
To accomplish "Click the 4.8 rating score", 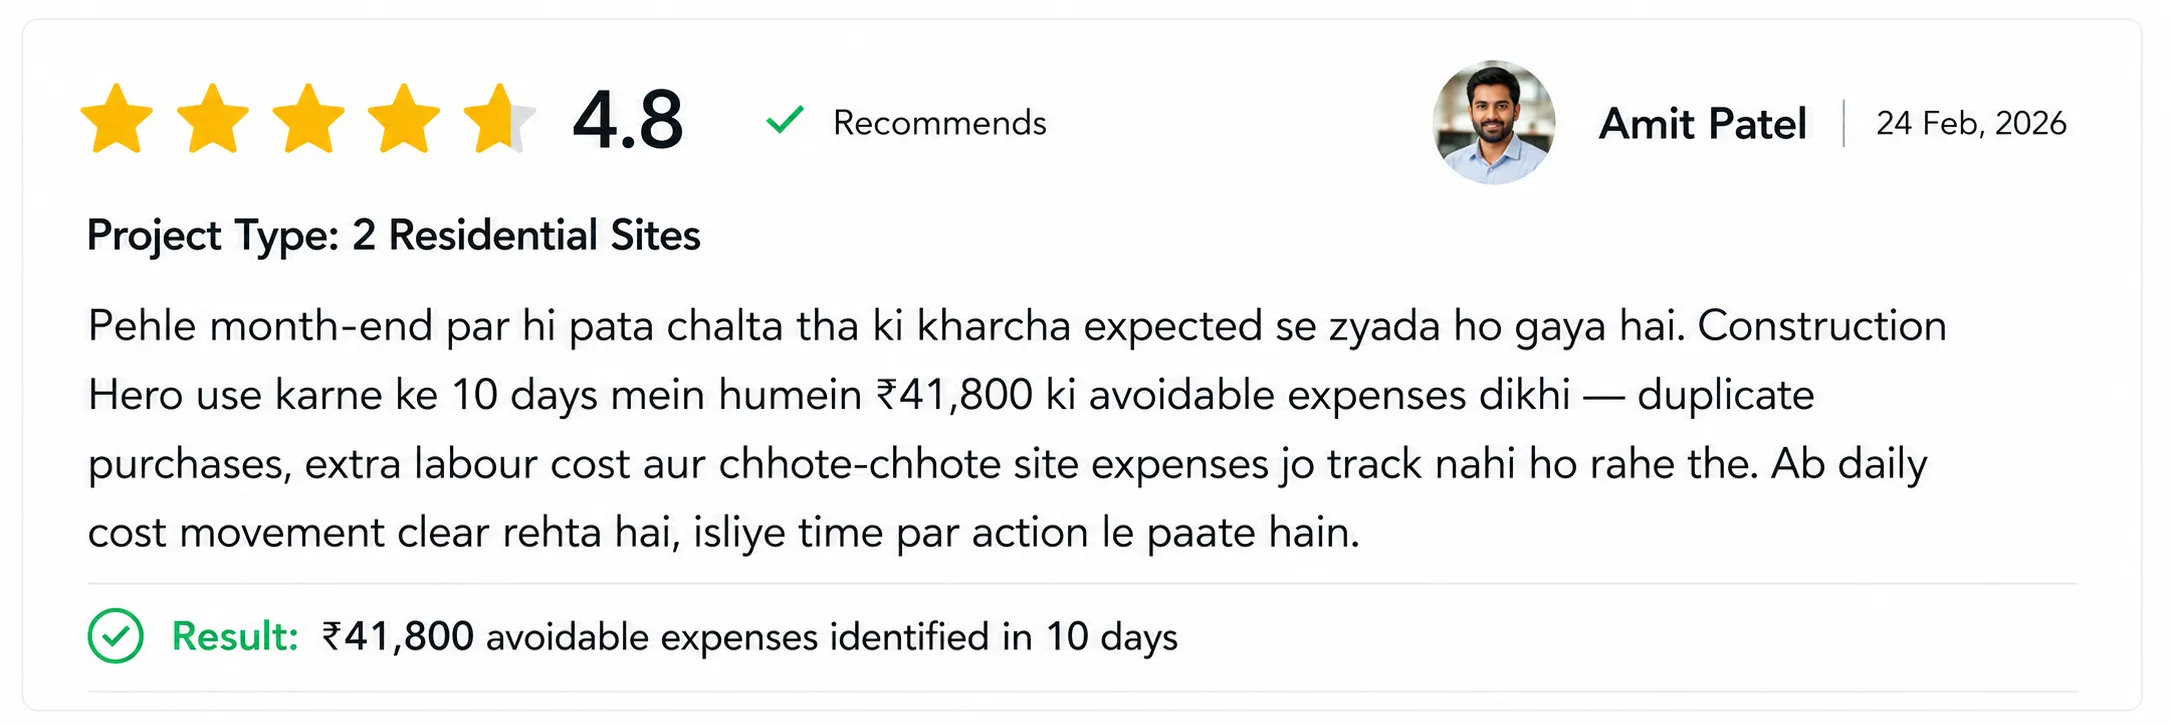I will tap(628, 120).
